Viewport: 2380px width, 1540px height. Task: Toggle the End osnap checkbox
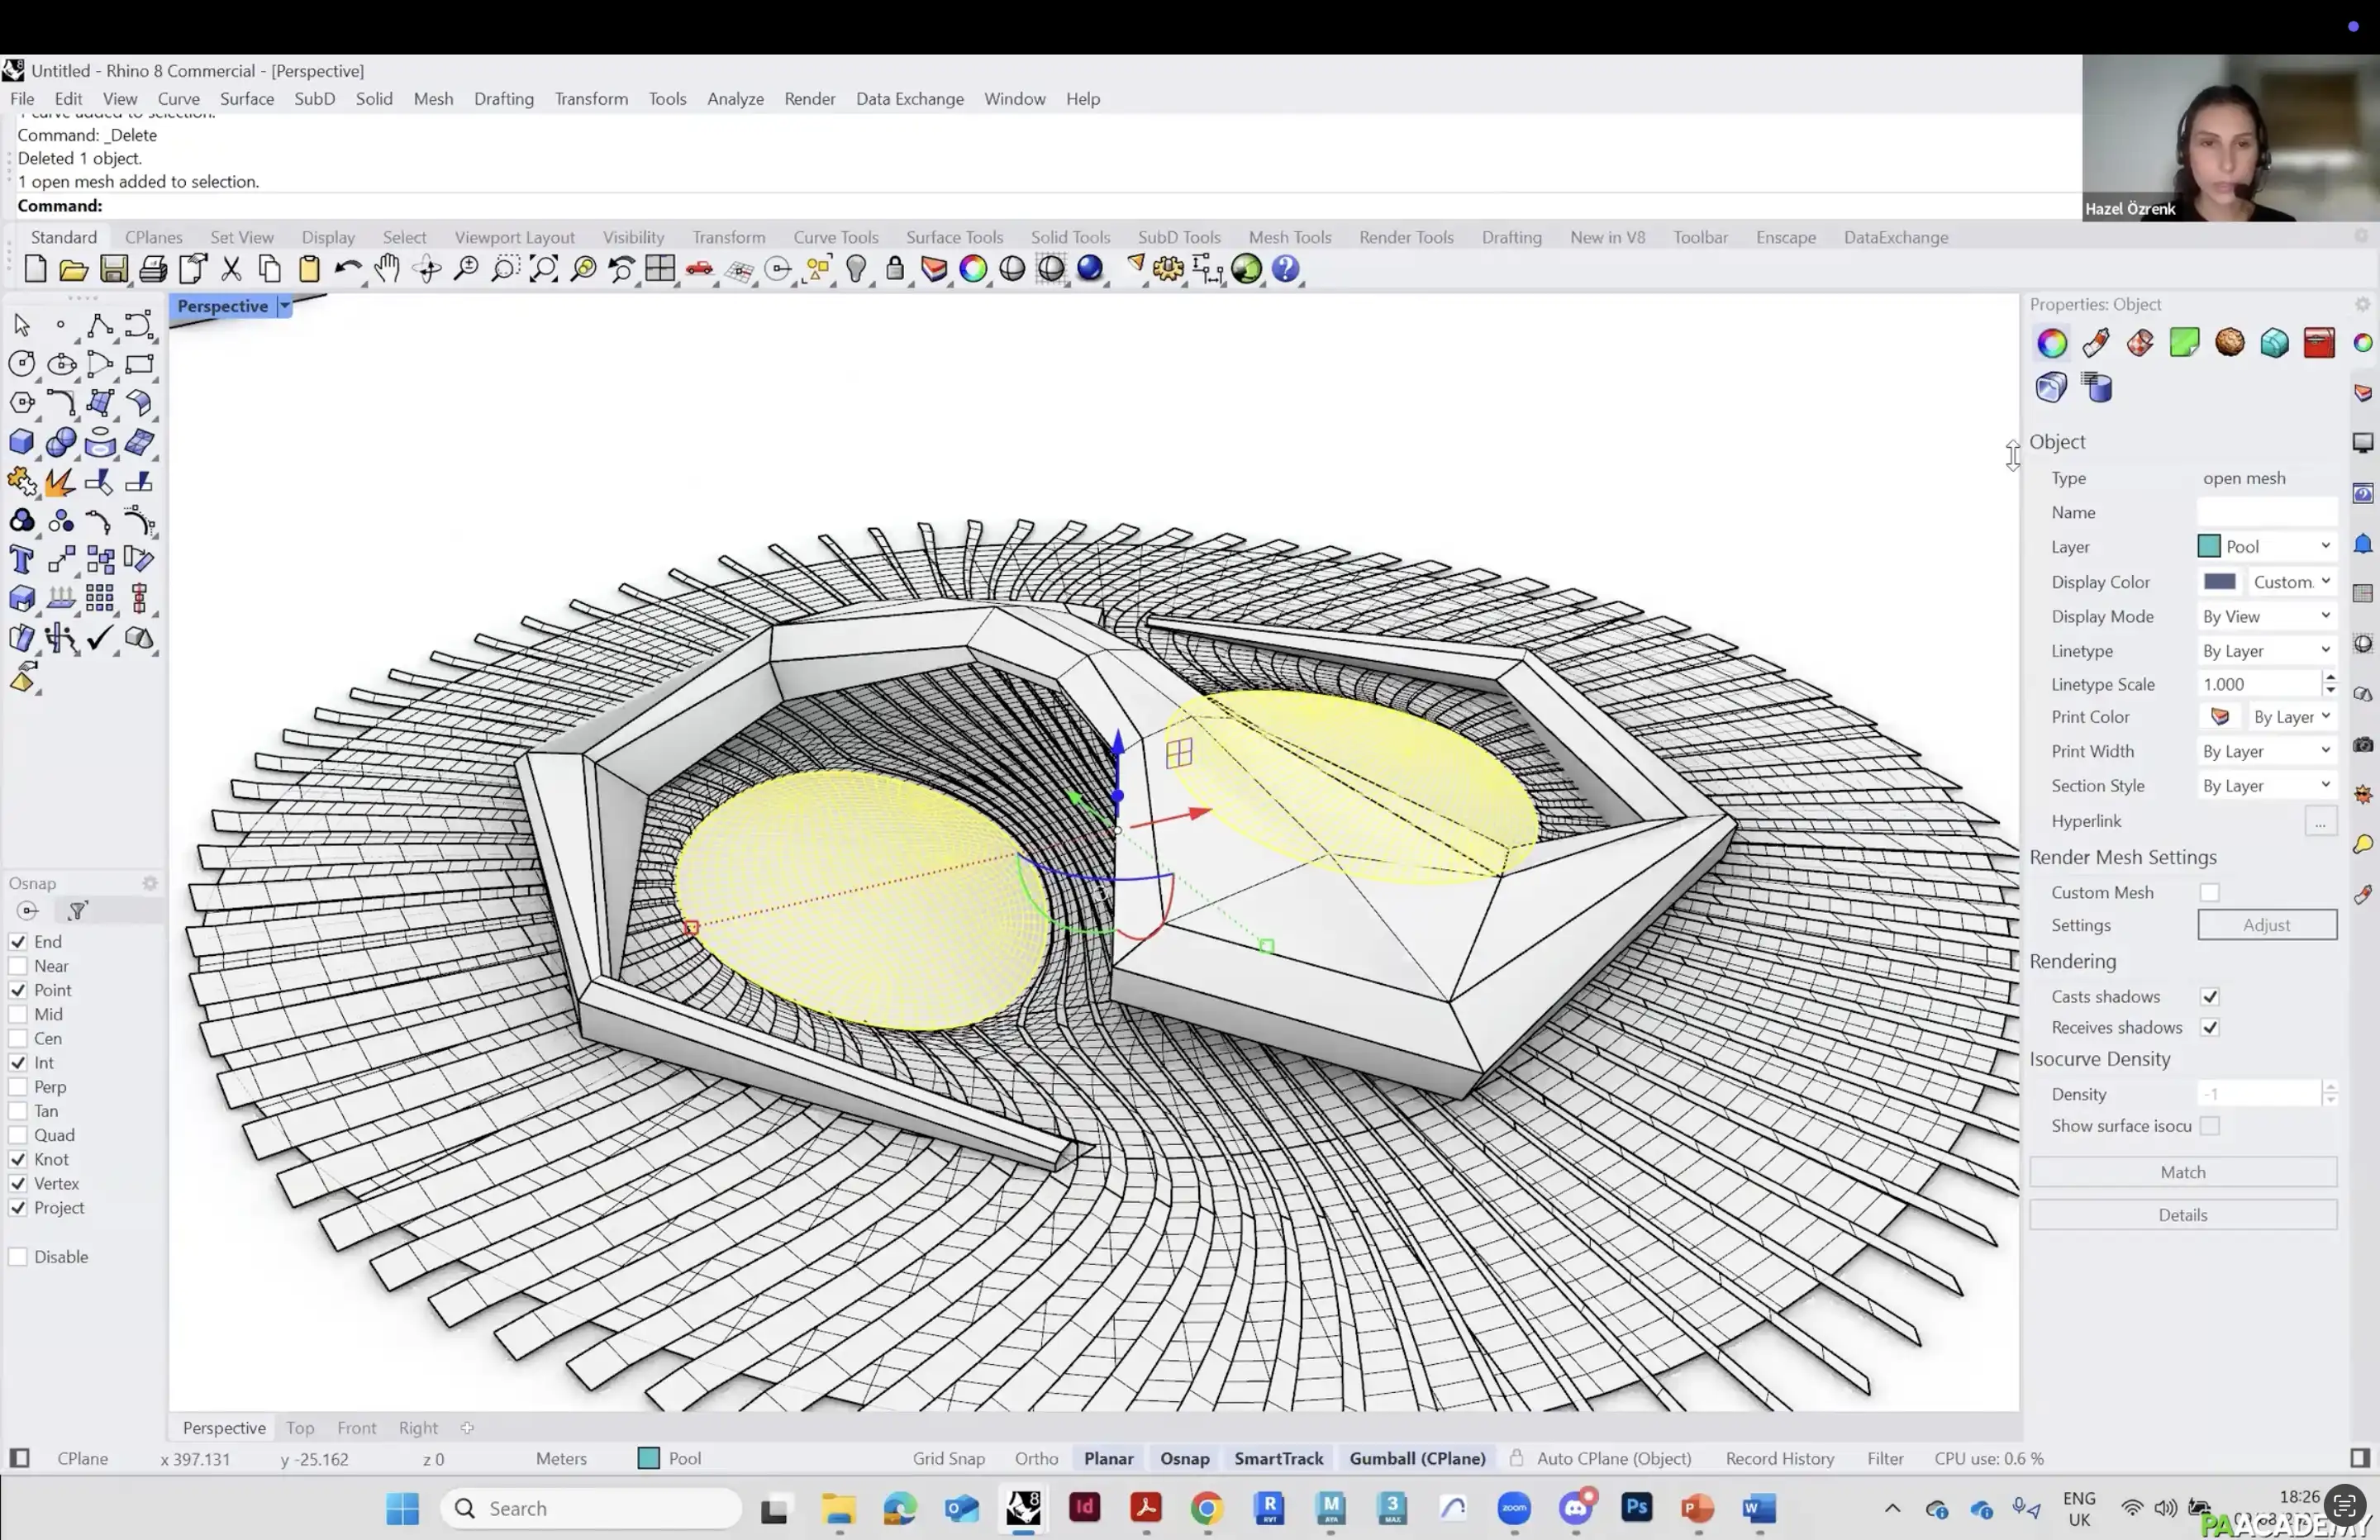click(x=18, y=942)
